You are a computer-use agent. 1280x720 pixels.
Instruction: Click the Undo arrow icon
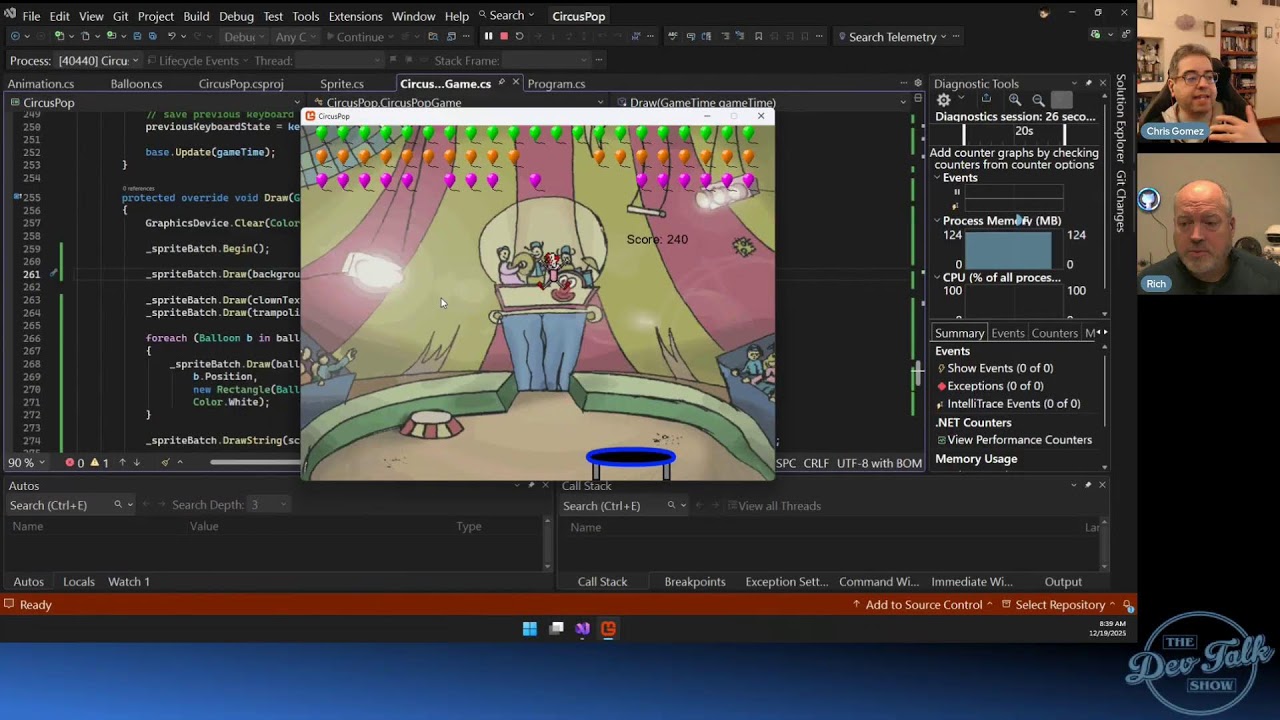point(172,37)
